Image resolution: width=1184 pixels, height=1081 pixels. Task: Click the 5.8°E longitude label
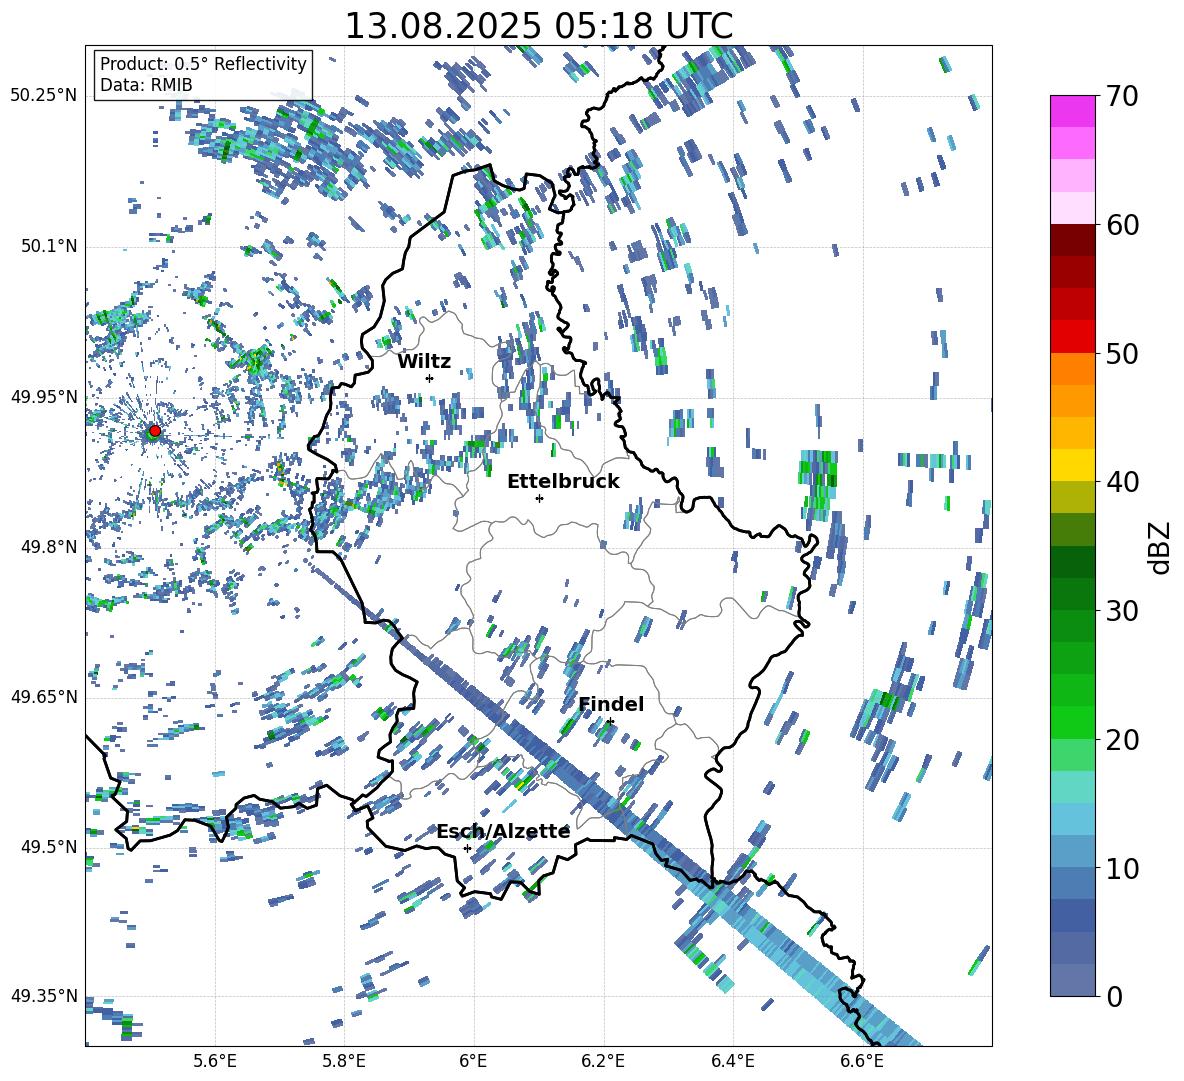(344, 1061)
